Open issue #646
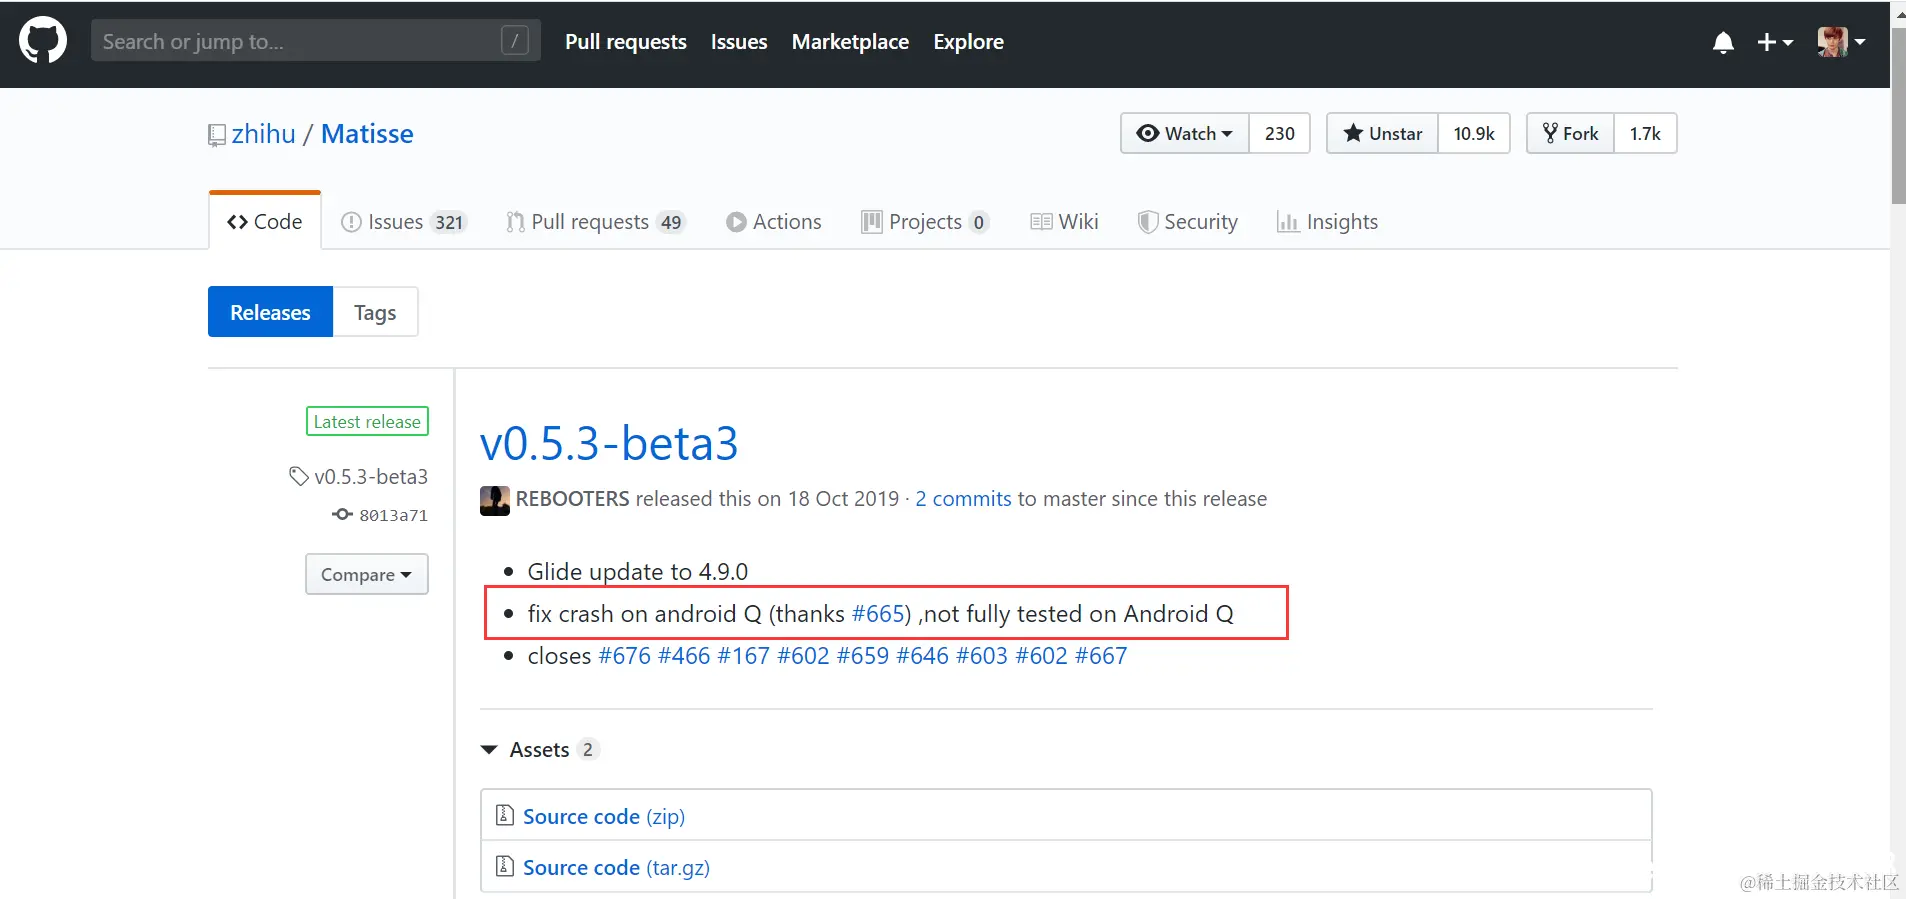This screenshot has width=1906, height=899. [922, 656]
